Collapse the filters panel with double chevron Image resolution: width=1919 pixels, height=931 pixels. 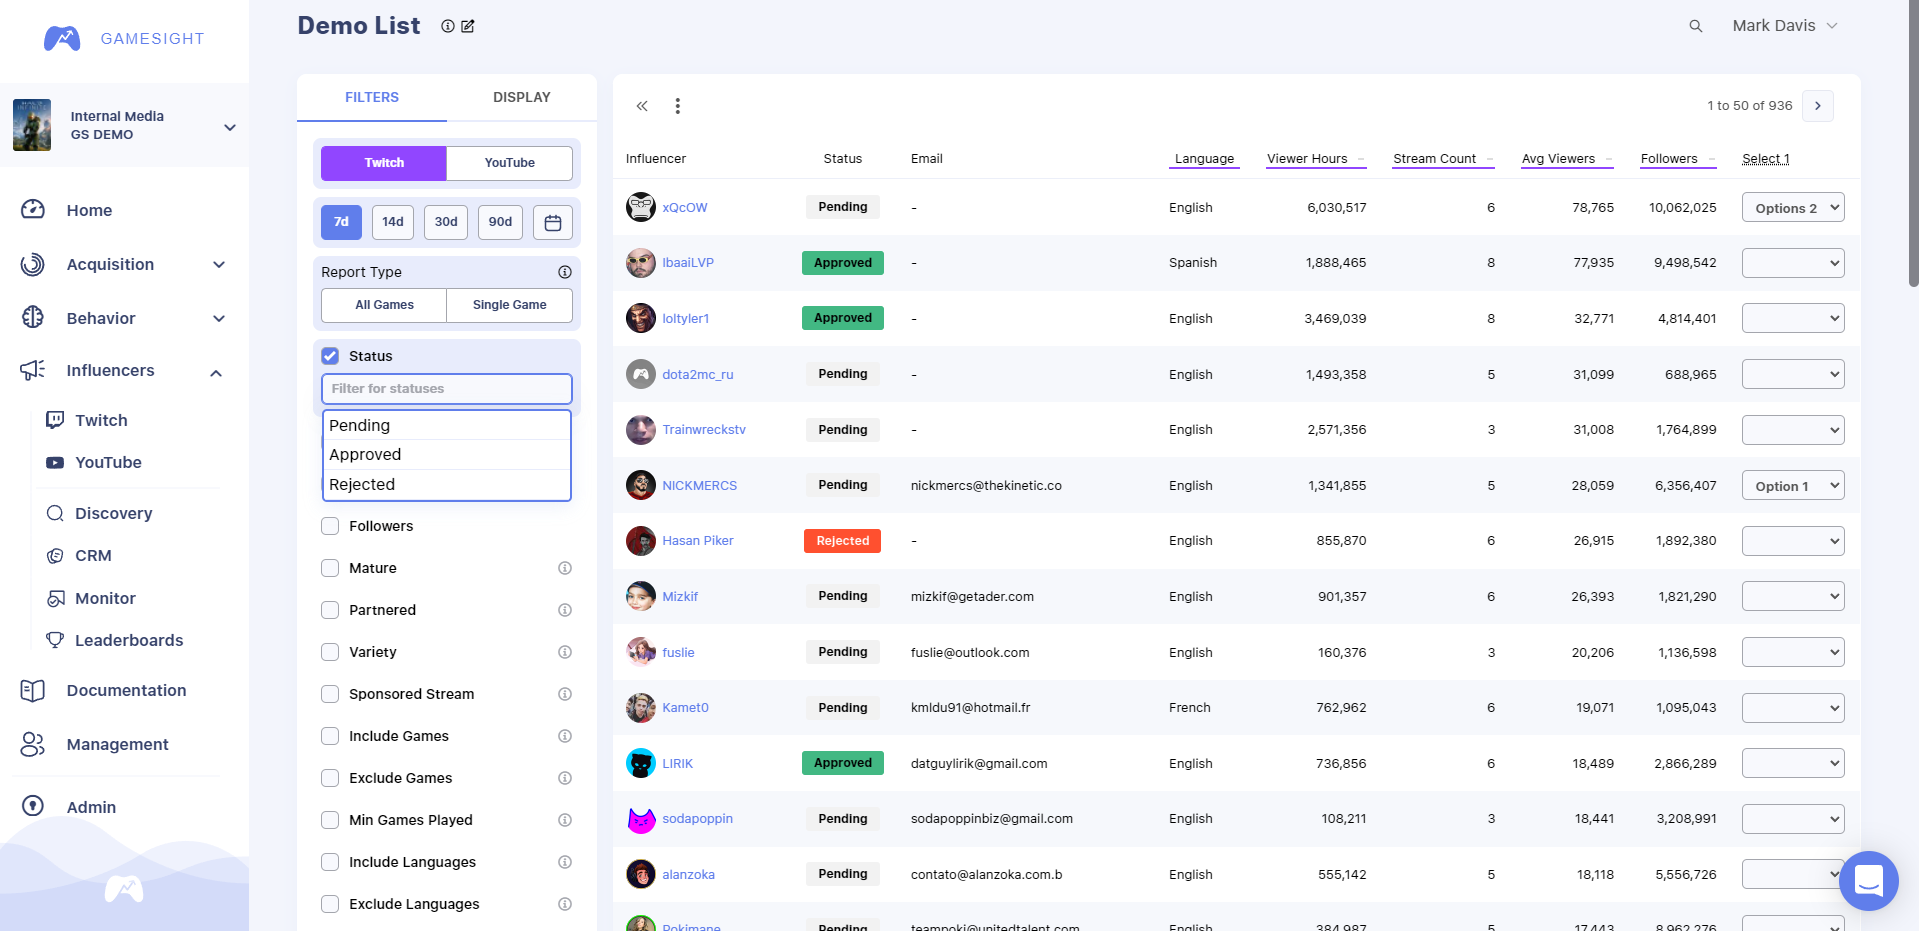point(642,106)
